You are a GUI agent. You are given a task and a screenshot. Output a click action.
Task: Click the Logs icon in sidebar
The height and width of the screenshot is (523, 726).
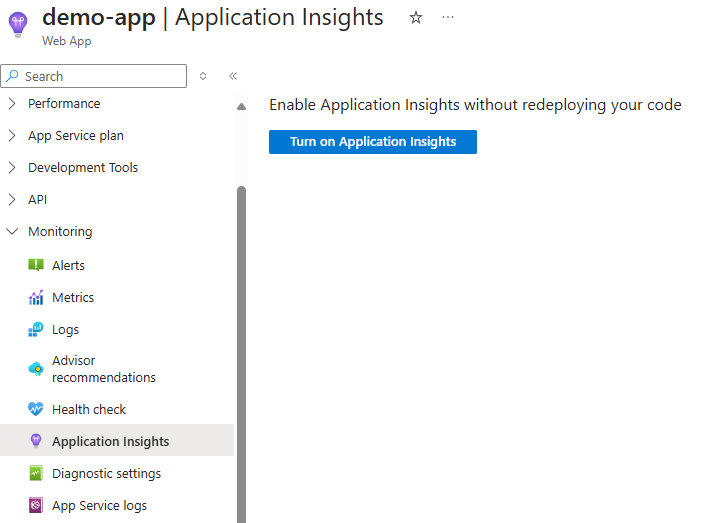(x=36, y=329)
